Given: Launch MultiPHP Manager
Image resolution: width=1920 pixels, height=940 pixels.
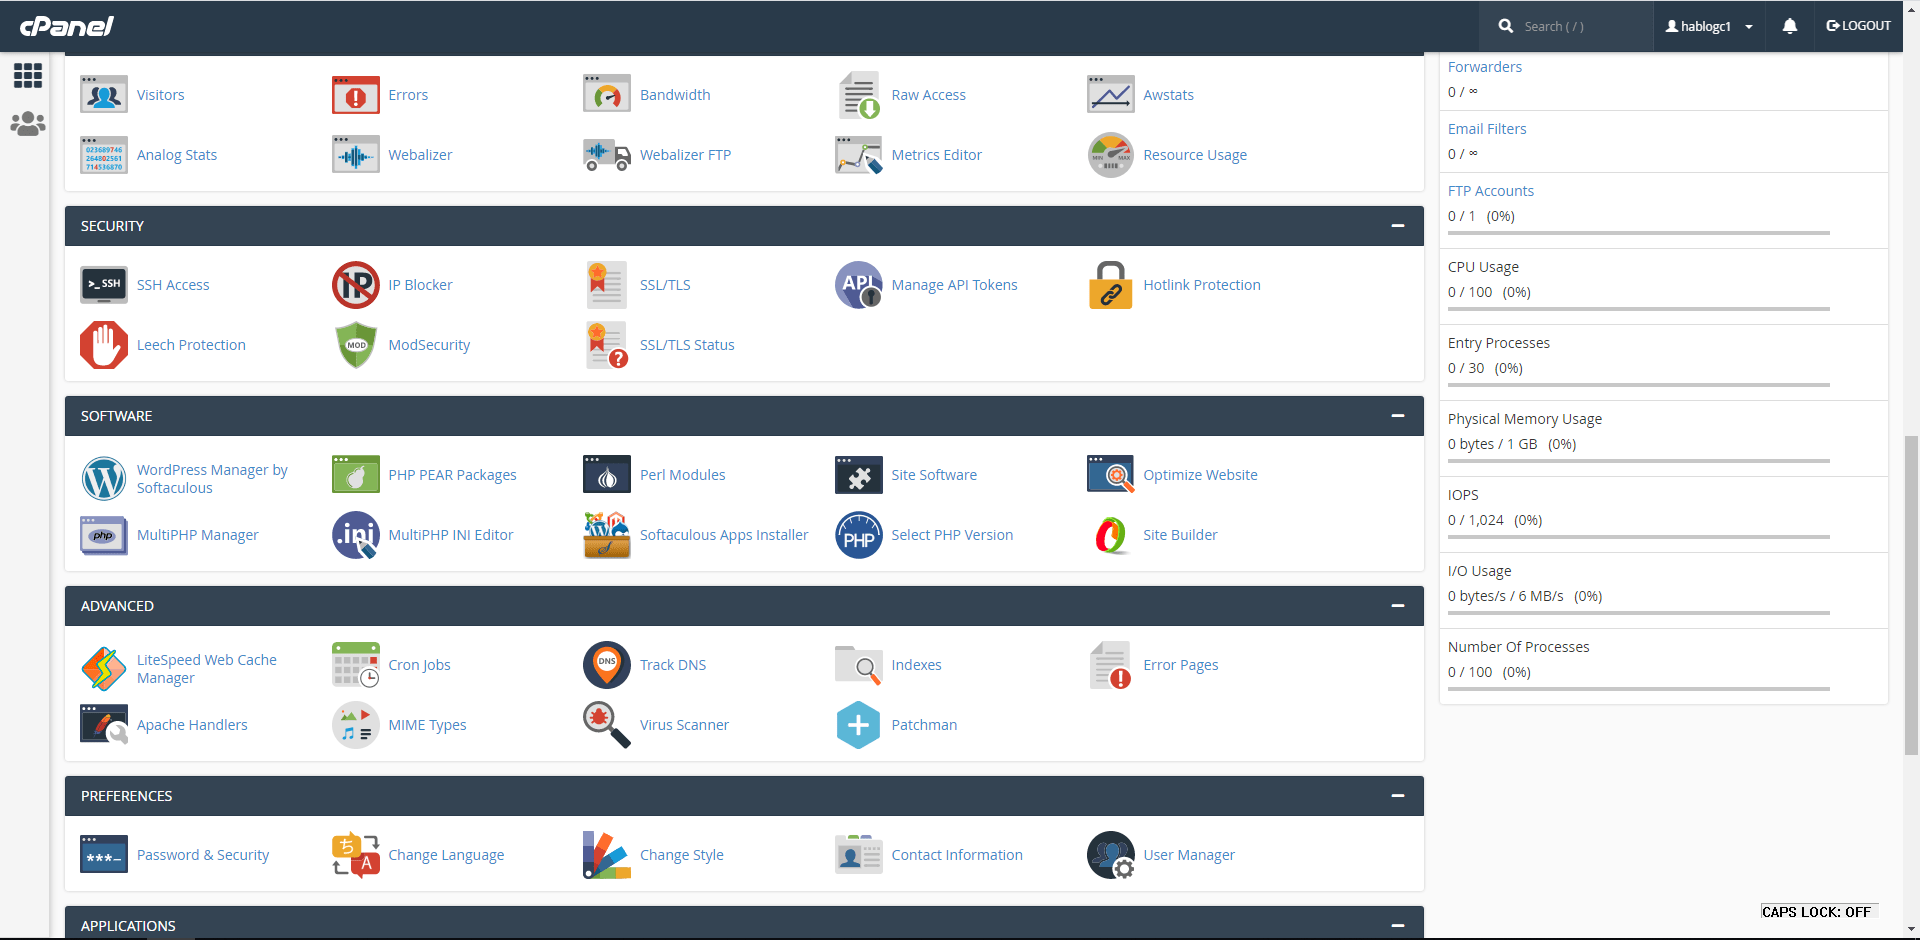Looking at the screenshot, I should click(197, 534).
